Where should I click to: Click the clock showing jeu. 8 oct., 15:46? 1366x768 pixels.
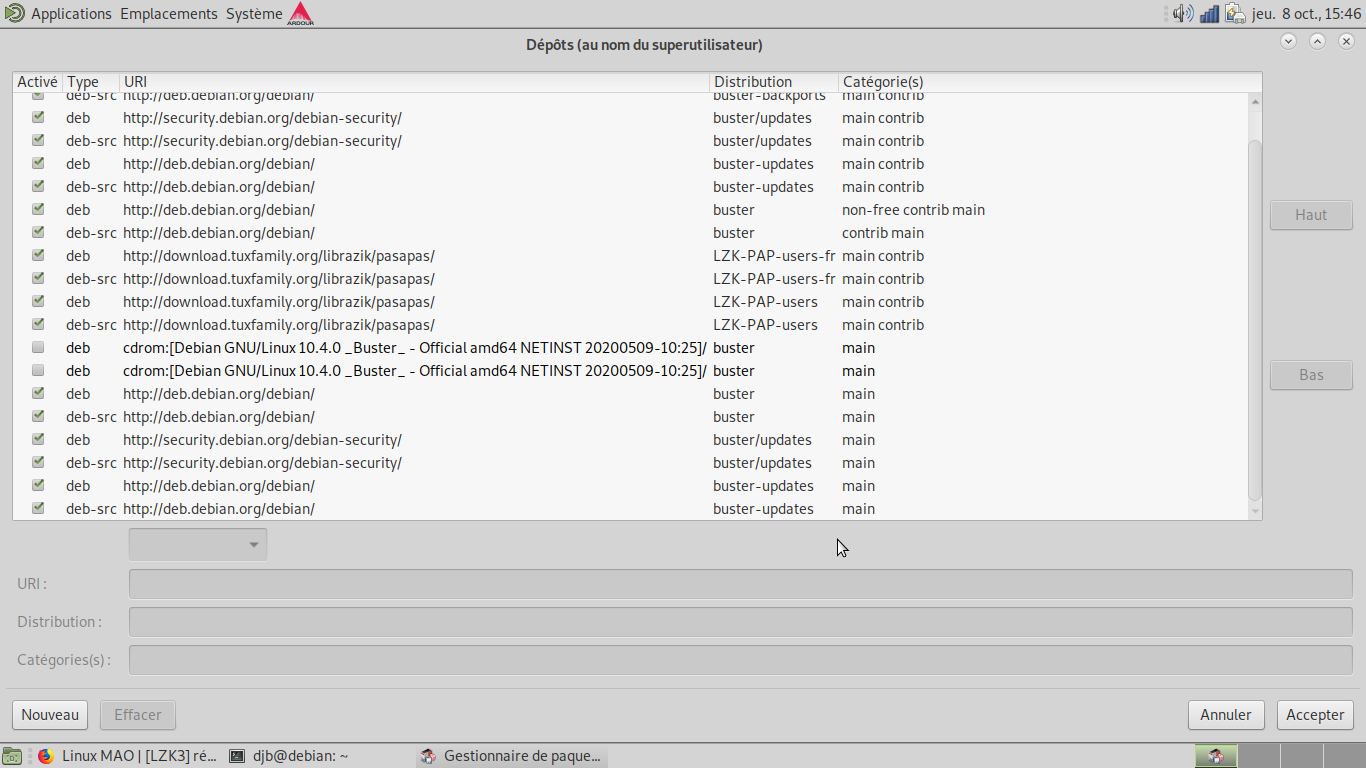point(1307,13)
